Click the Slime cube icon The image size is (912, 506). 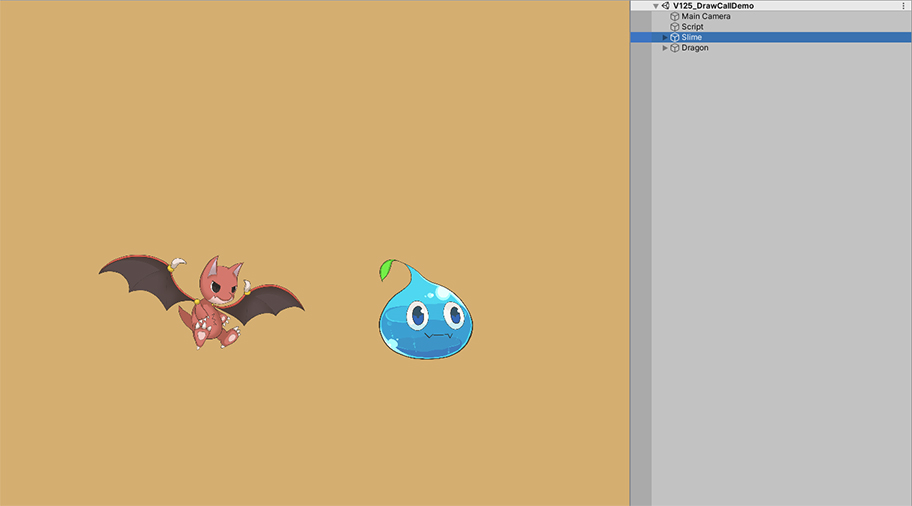pos(675,37)
